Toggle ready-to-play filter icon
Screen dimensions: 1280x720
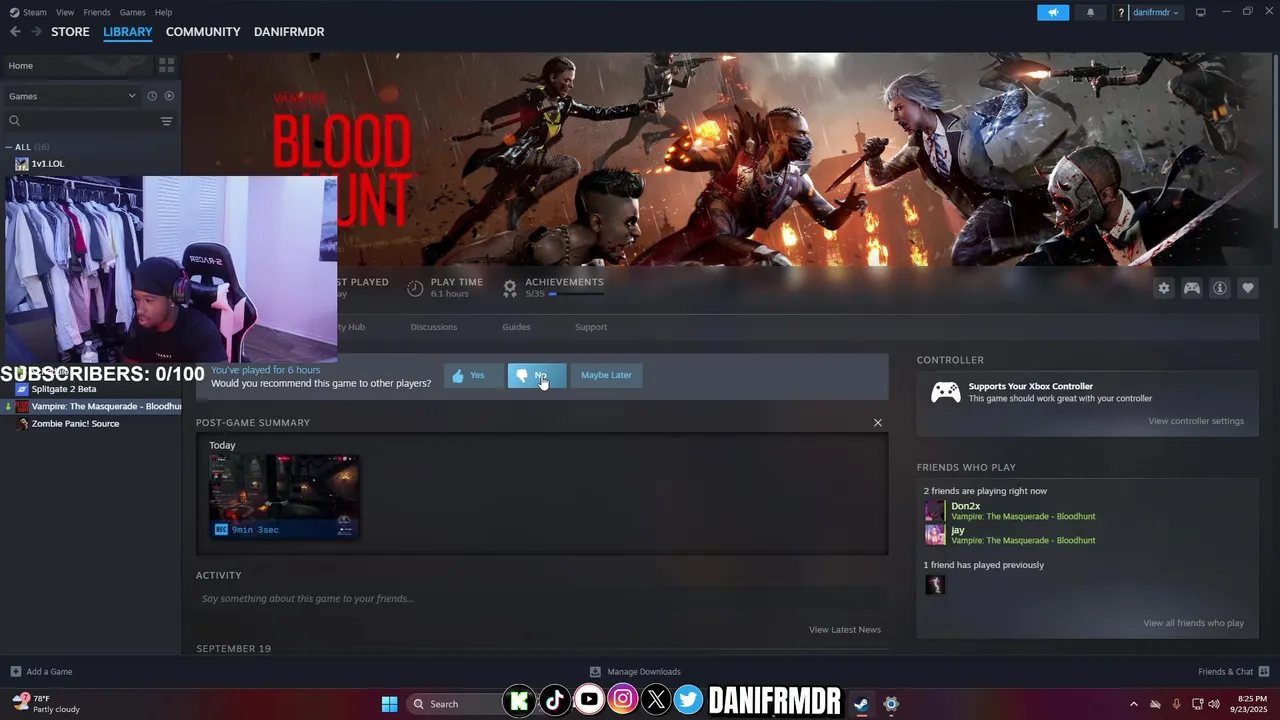pyautogui.click(x=169, y=96)
